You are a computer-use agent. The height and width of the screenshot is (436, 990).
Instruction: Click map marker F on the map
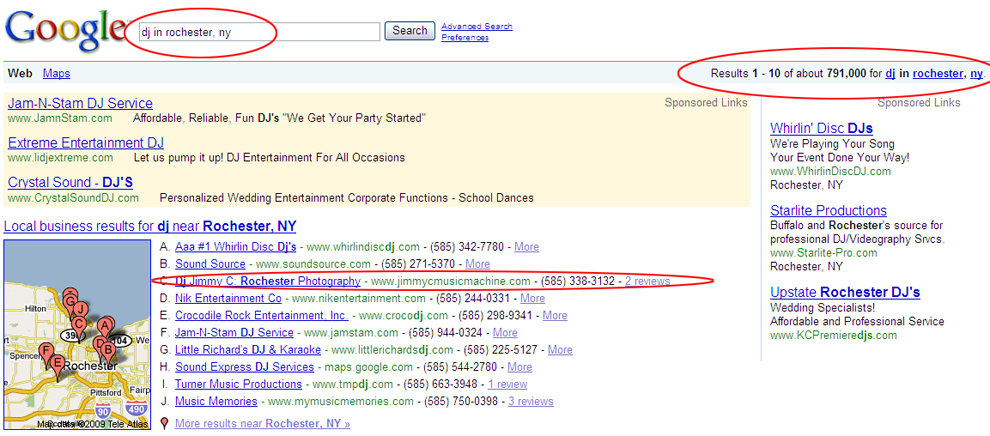(x=46, y=350)
